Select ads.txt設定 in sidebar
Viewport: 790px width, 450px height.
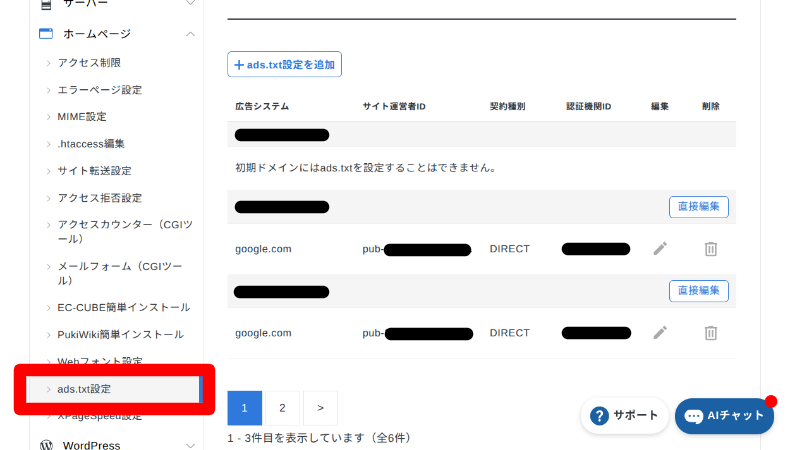[x=114, y=389]
